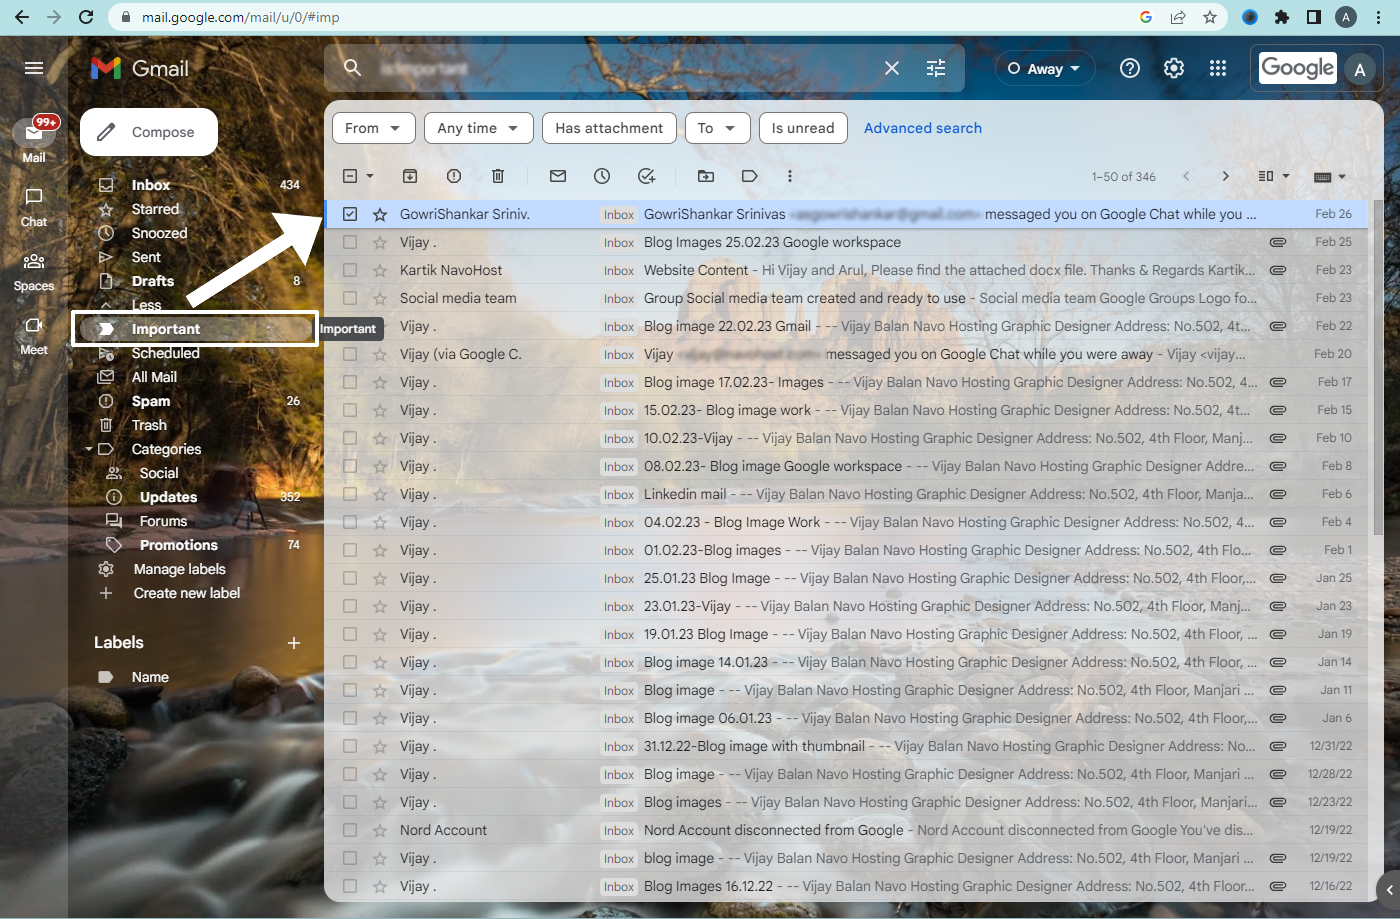1400x919 pixels.
Task: Click the Labels tag icon in toolbar
Action: coord(750,176)
